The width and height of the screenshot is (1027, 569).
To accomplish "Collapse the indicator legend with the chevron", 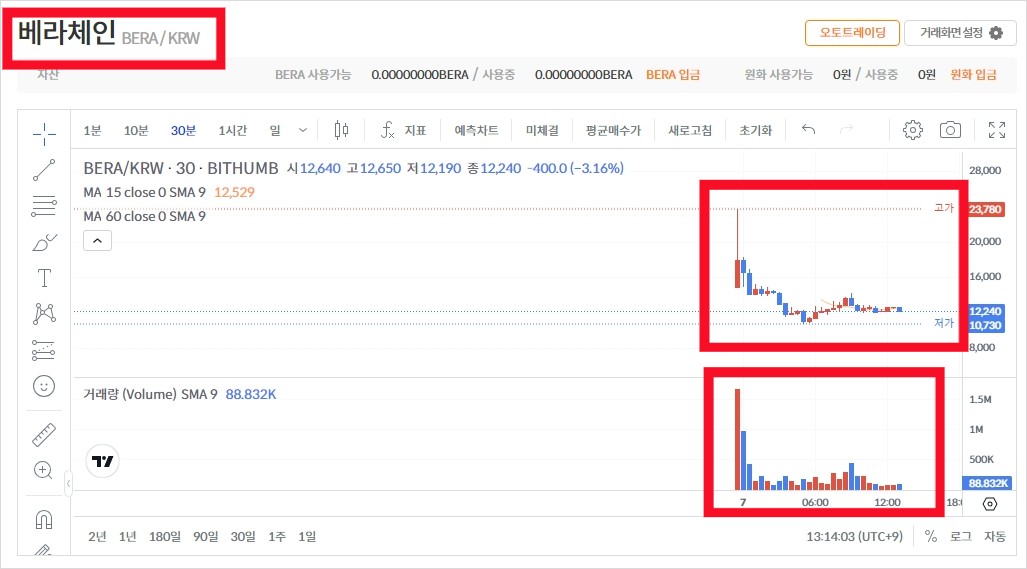I will click(98, 240).
